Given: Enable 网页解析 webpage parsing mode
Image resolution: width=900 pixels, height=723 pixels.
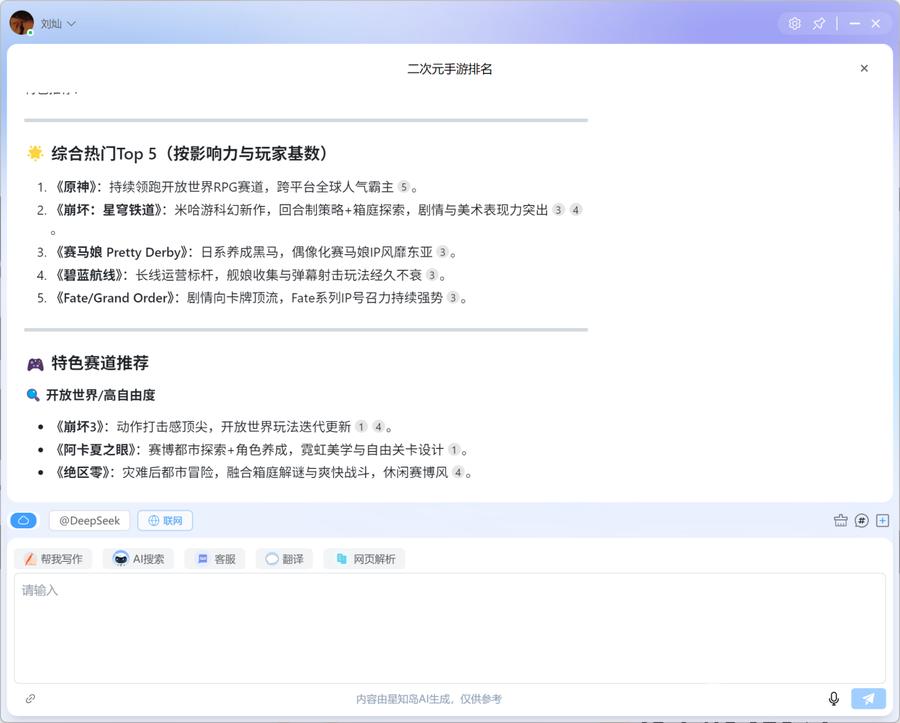Looking at the screenshot, I should coord(367,559).
